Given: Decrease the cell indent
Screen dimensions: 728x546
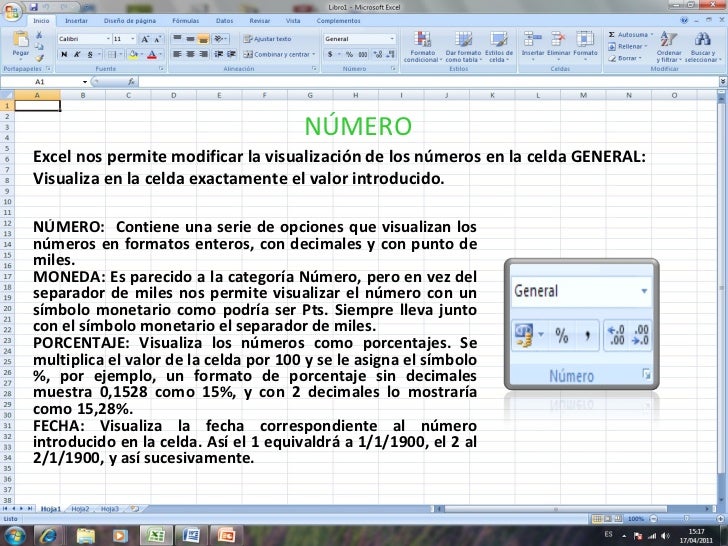Looking at the screenshot, I should (219, 54).
